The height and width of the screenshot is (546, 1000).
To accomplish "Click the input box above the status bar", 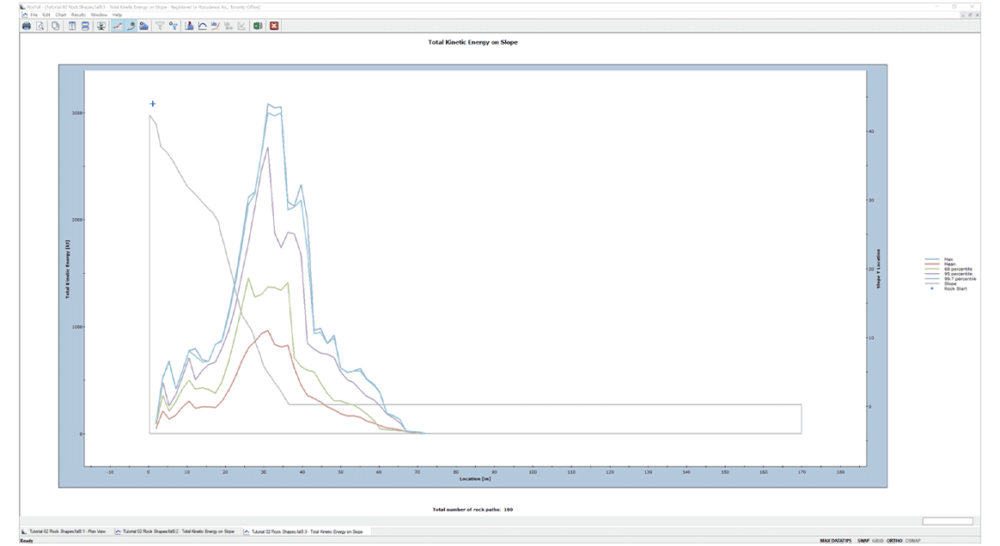I will pos(947,521).
